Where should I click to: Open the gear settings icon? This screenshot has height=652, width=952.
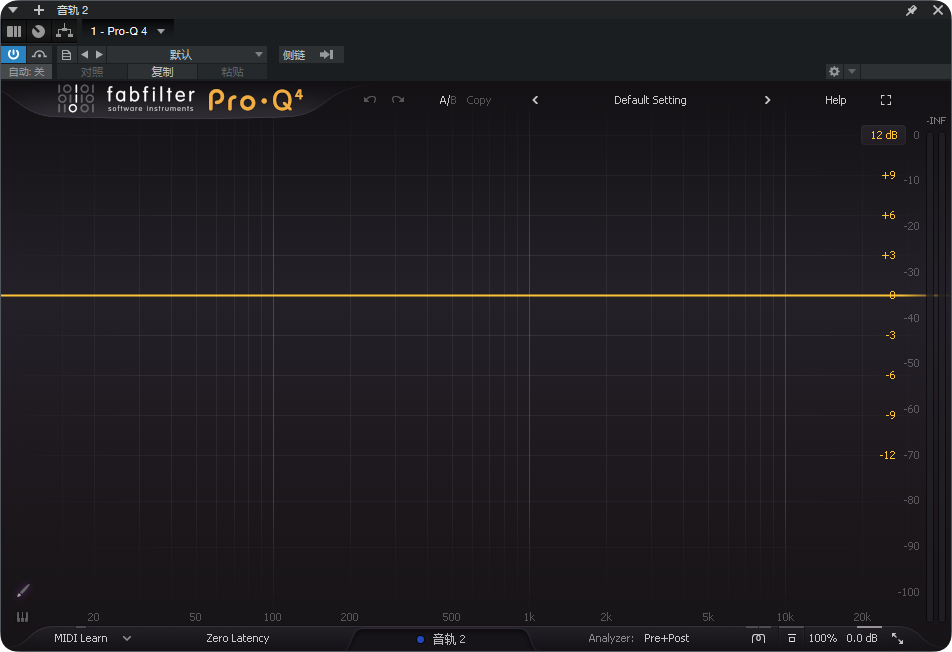tap(834, 71)
